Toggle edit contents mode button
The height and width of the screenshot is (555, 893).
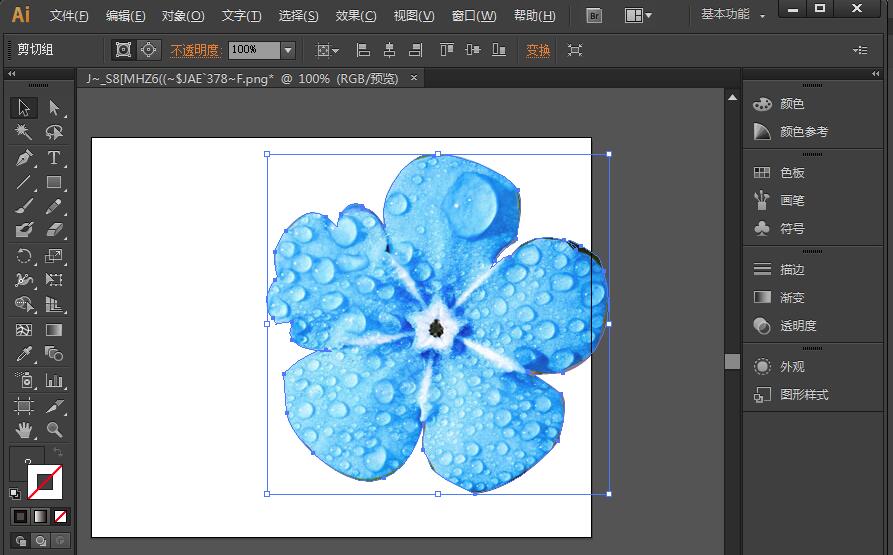[x=148, y=50]
